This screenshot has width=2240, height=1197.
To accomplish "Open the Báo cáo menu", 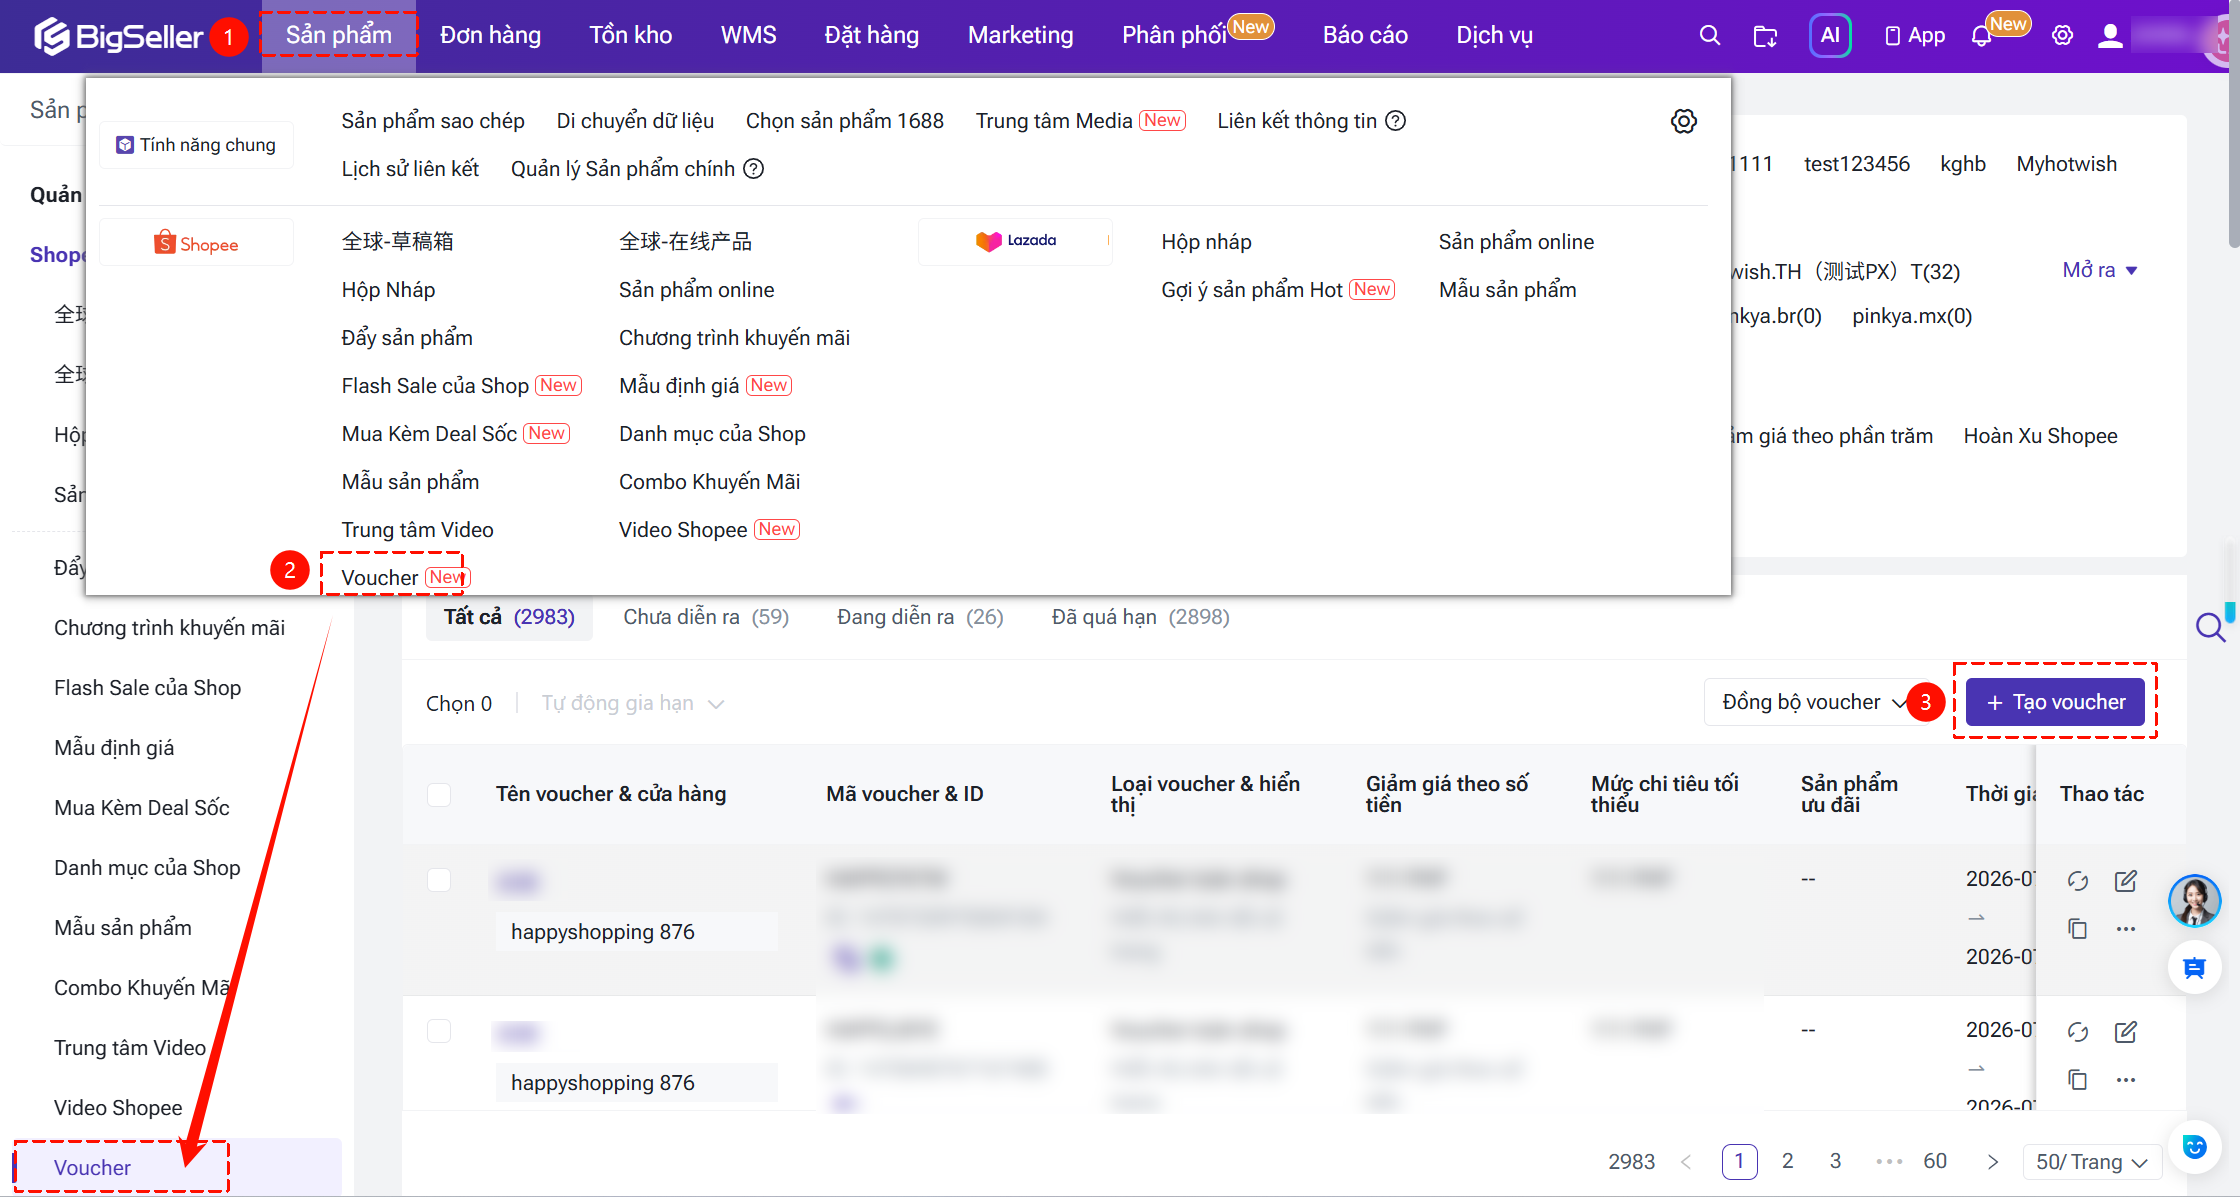I will coord(1365,36).
